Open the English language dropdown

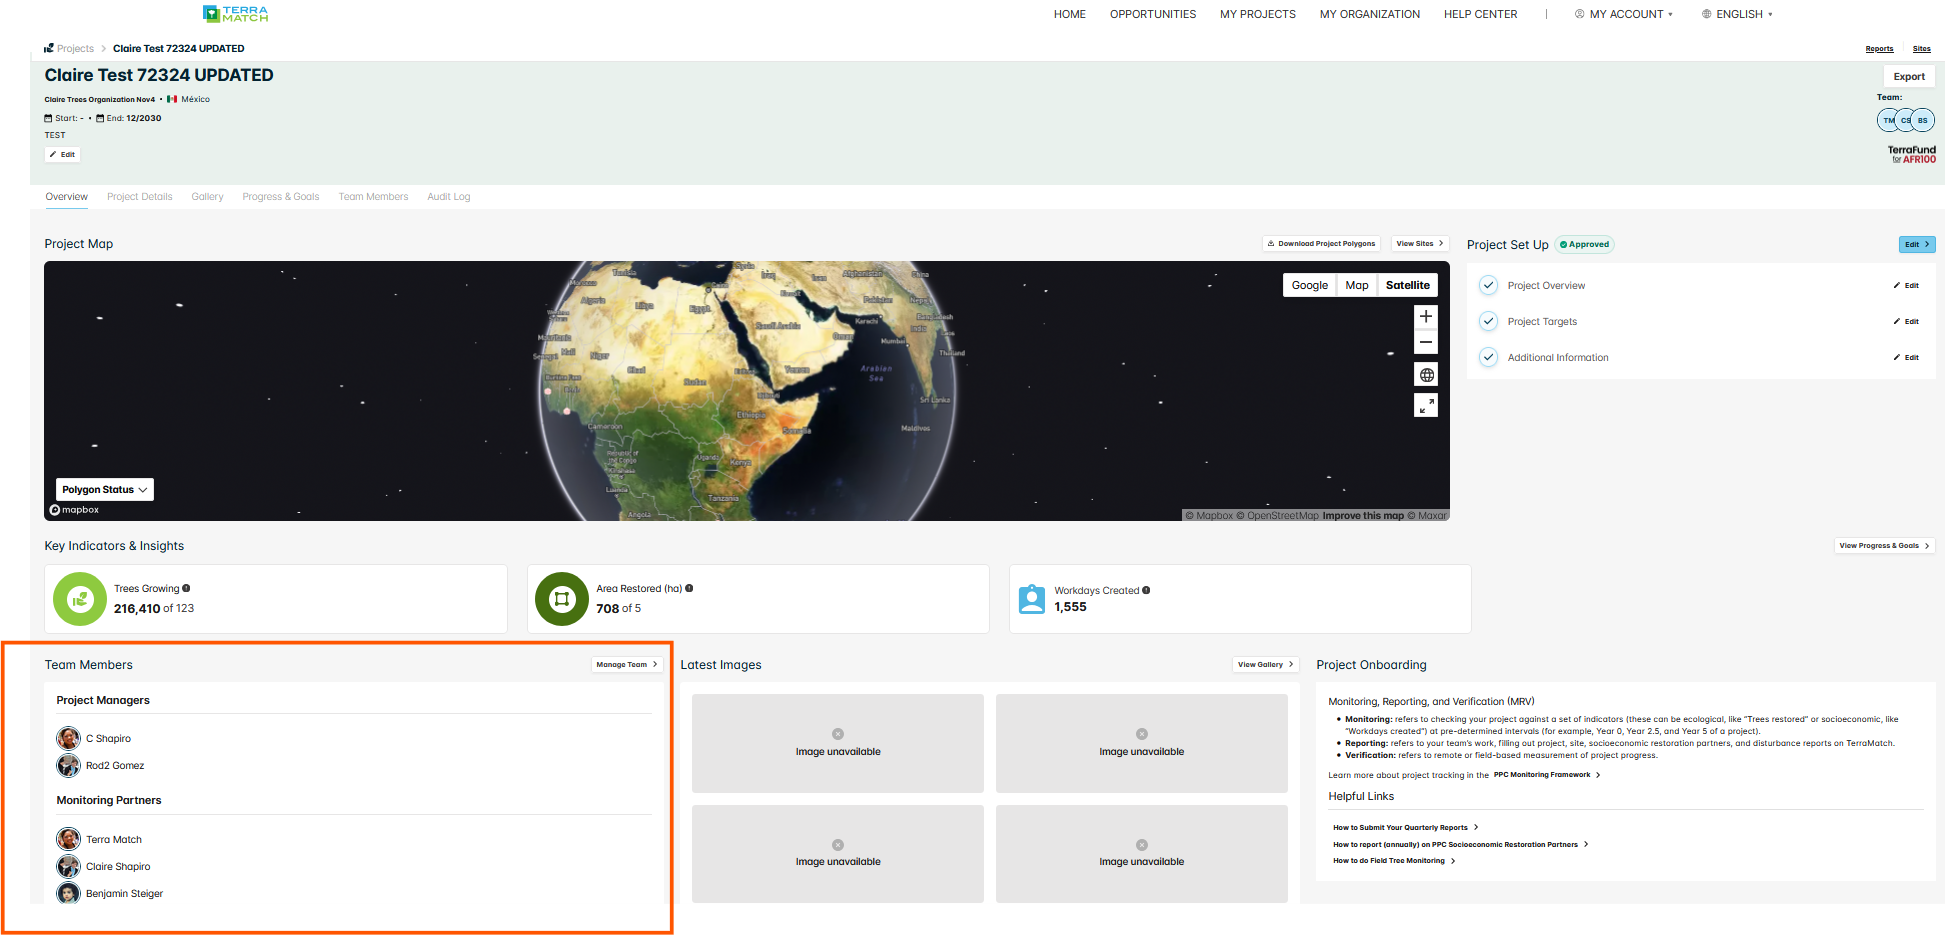pyautogui.click(x=1738, y=14)
